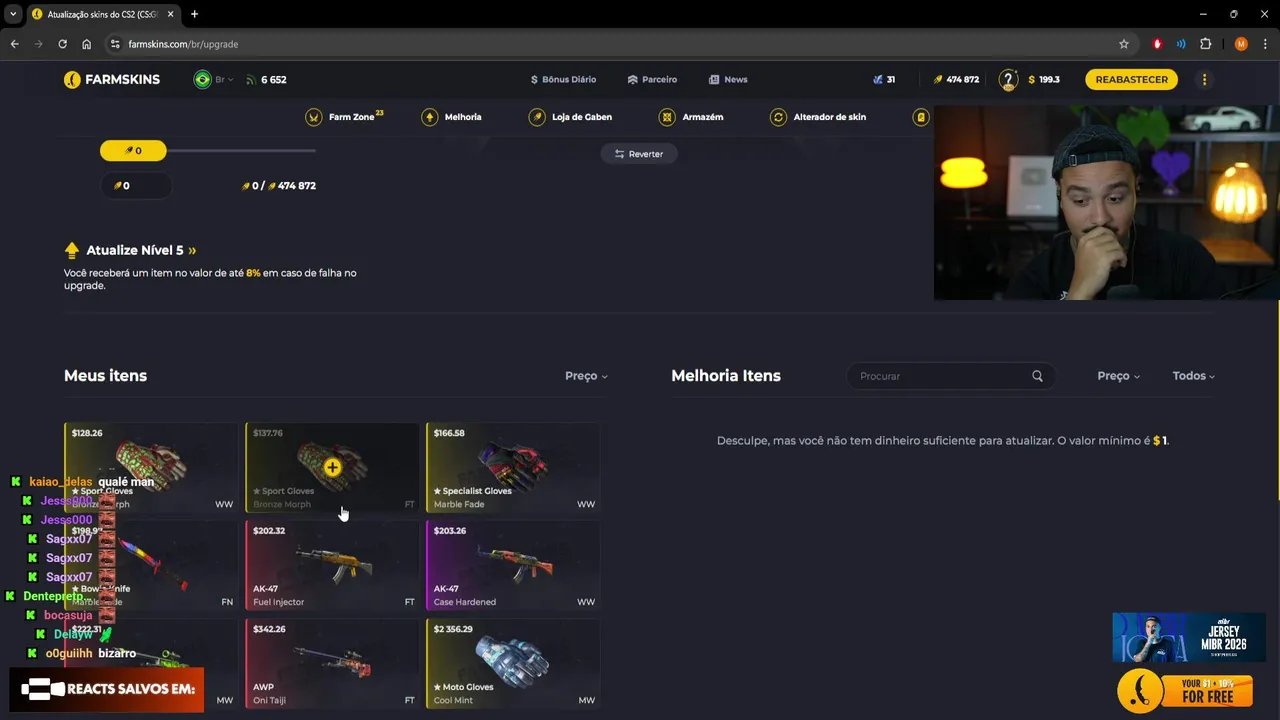Open Preço dropdown under Melhoria Itens
The image size is (1280, 720).
coord(1118,376)
